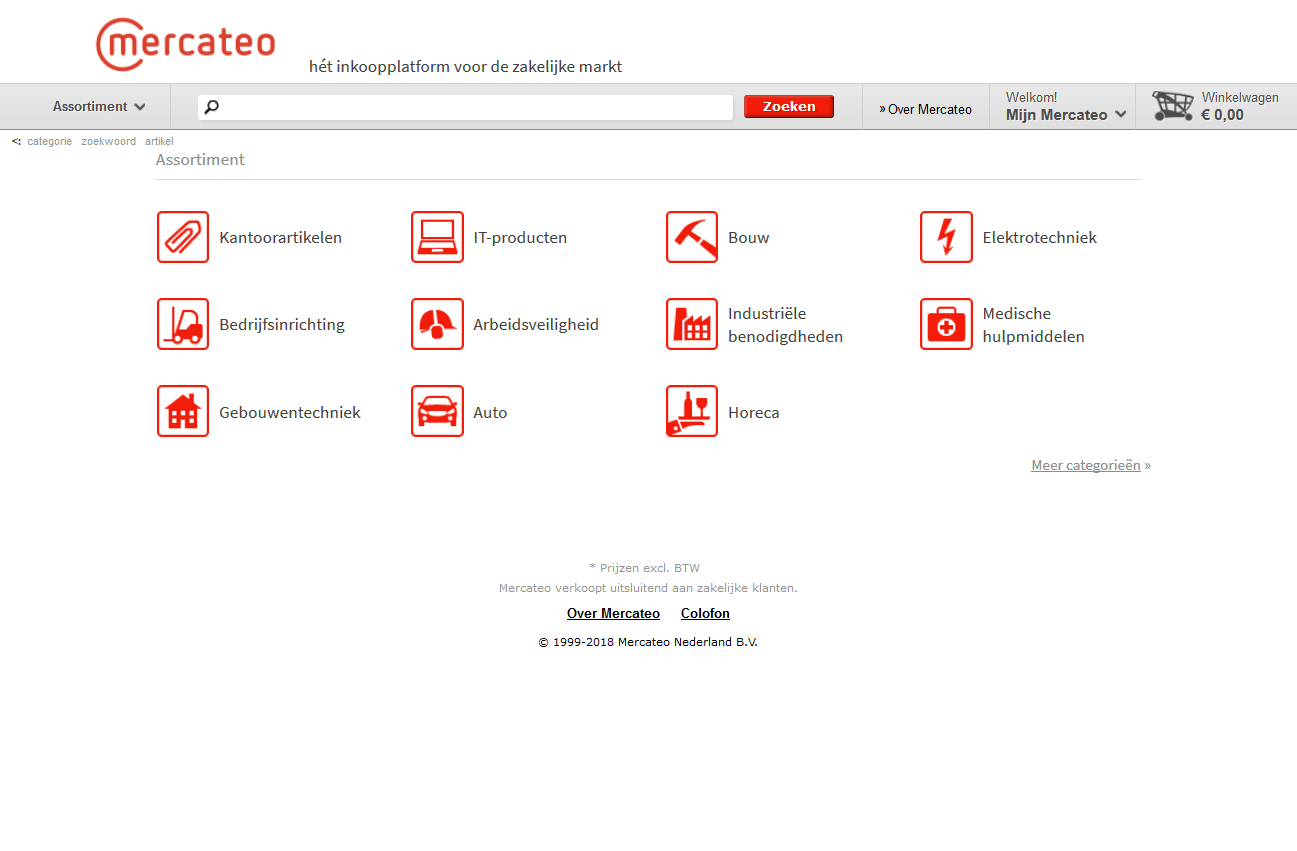The image size is (1297, 851).
Task: Click the '* Prijzen excl. BTW' note
Action: (x=644, y=568)
